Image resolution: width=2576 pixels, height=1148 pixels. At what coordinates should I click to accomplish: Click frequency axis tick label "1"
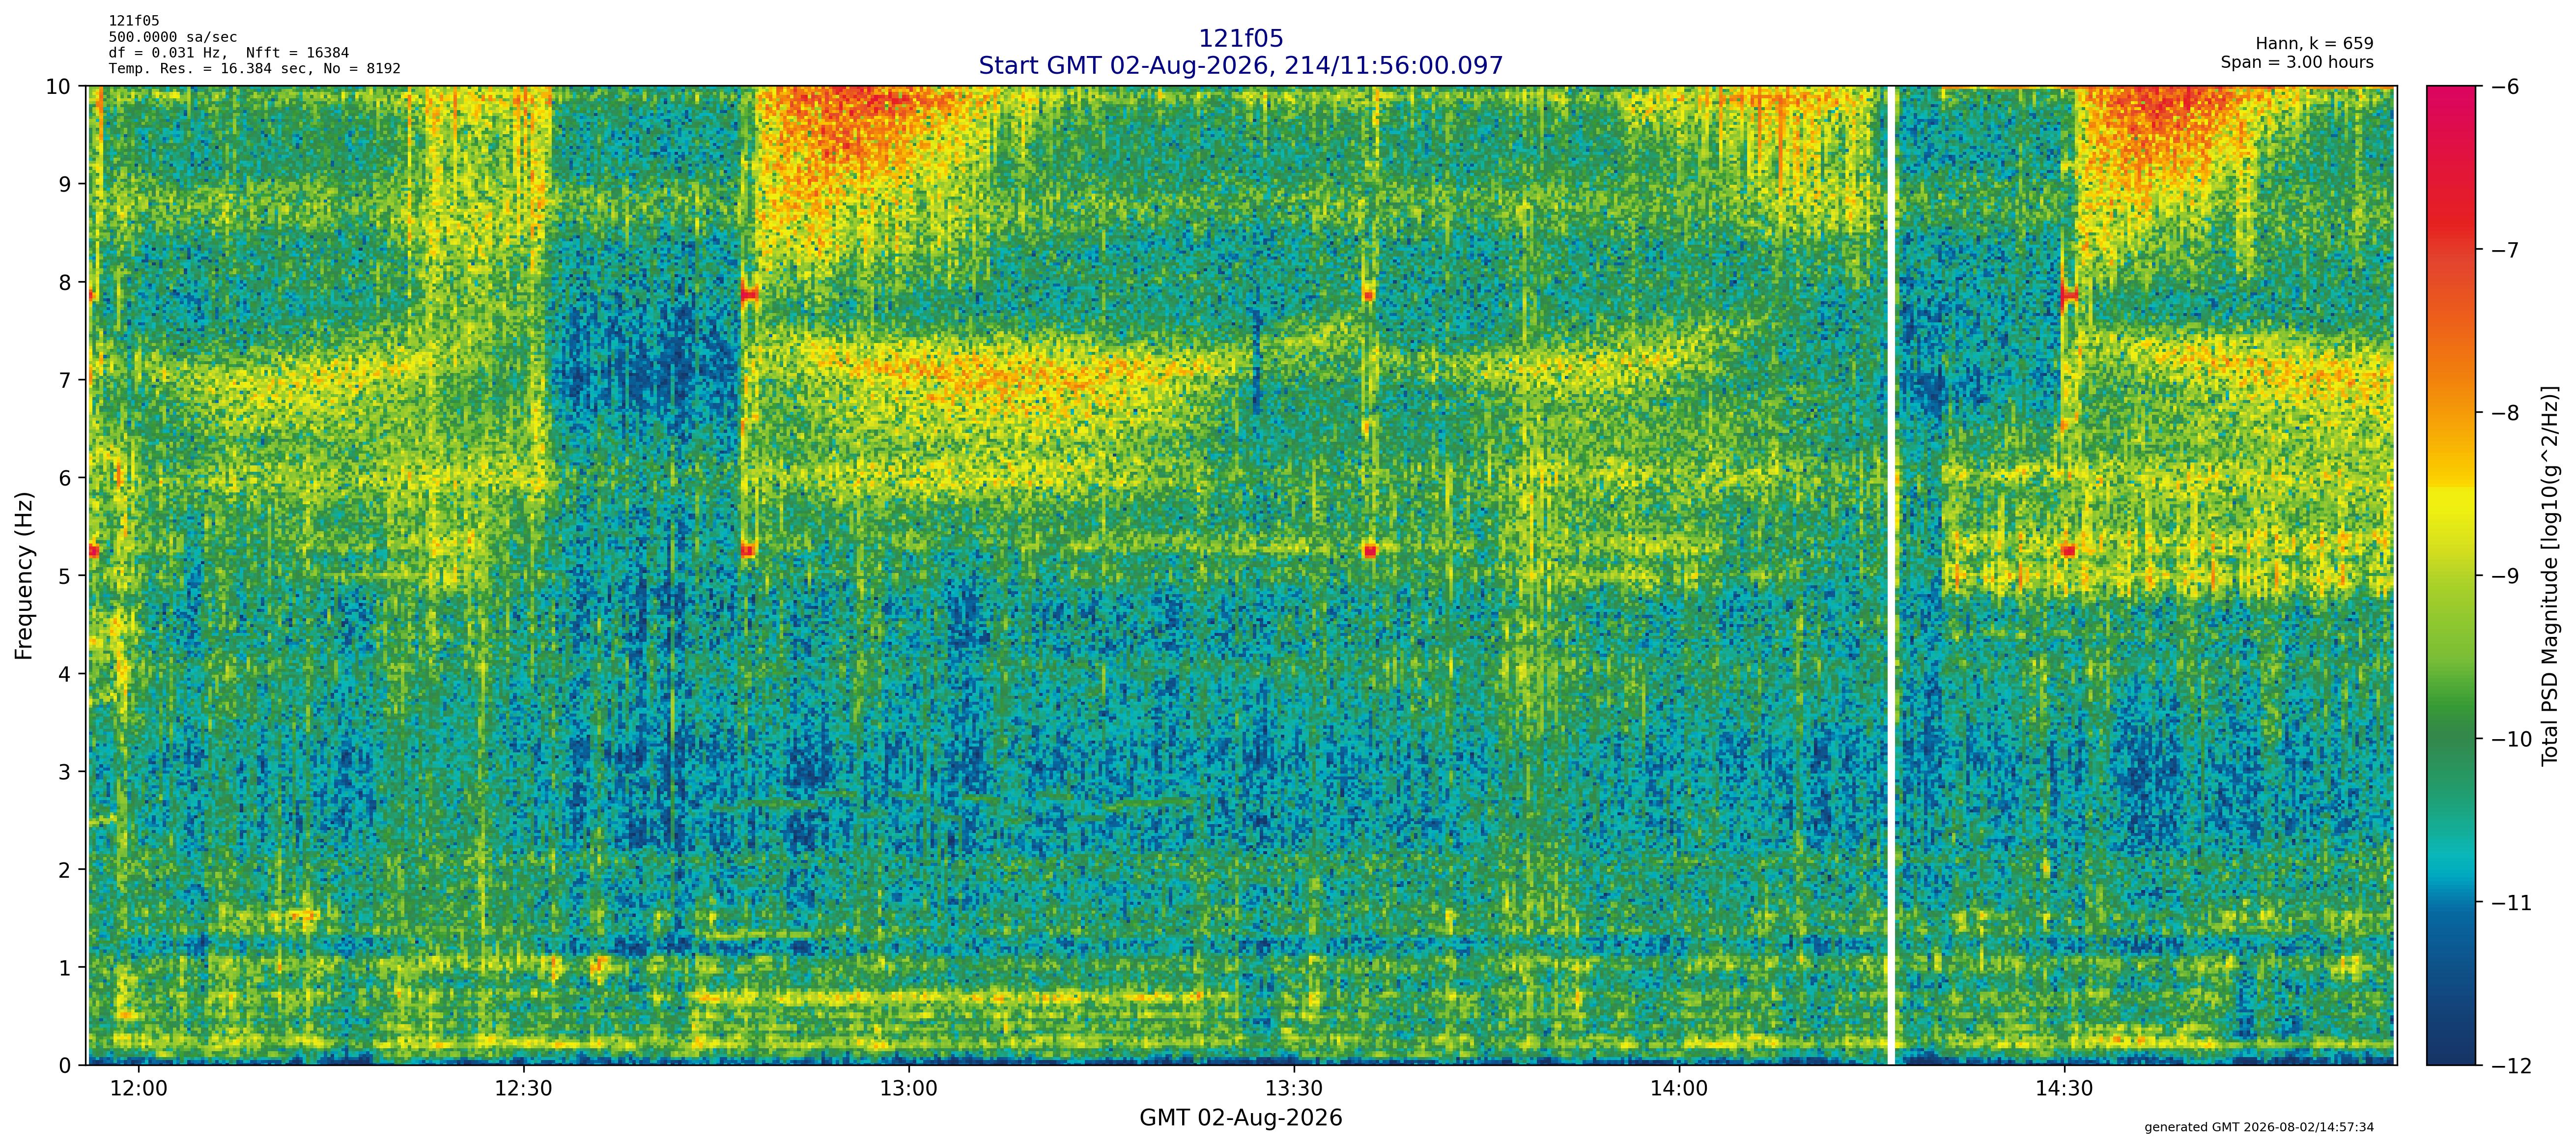click(65, 968)
